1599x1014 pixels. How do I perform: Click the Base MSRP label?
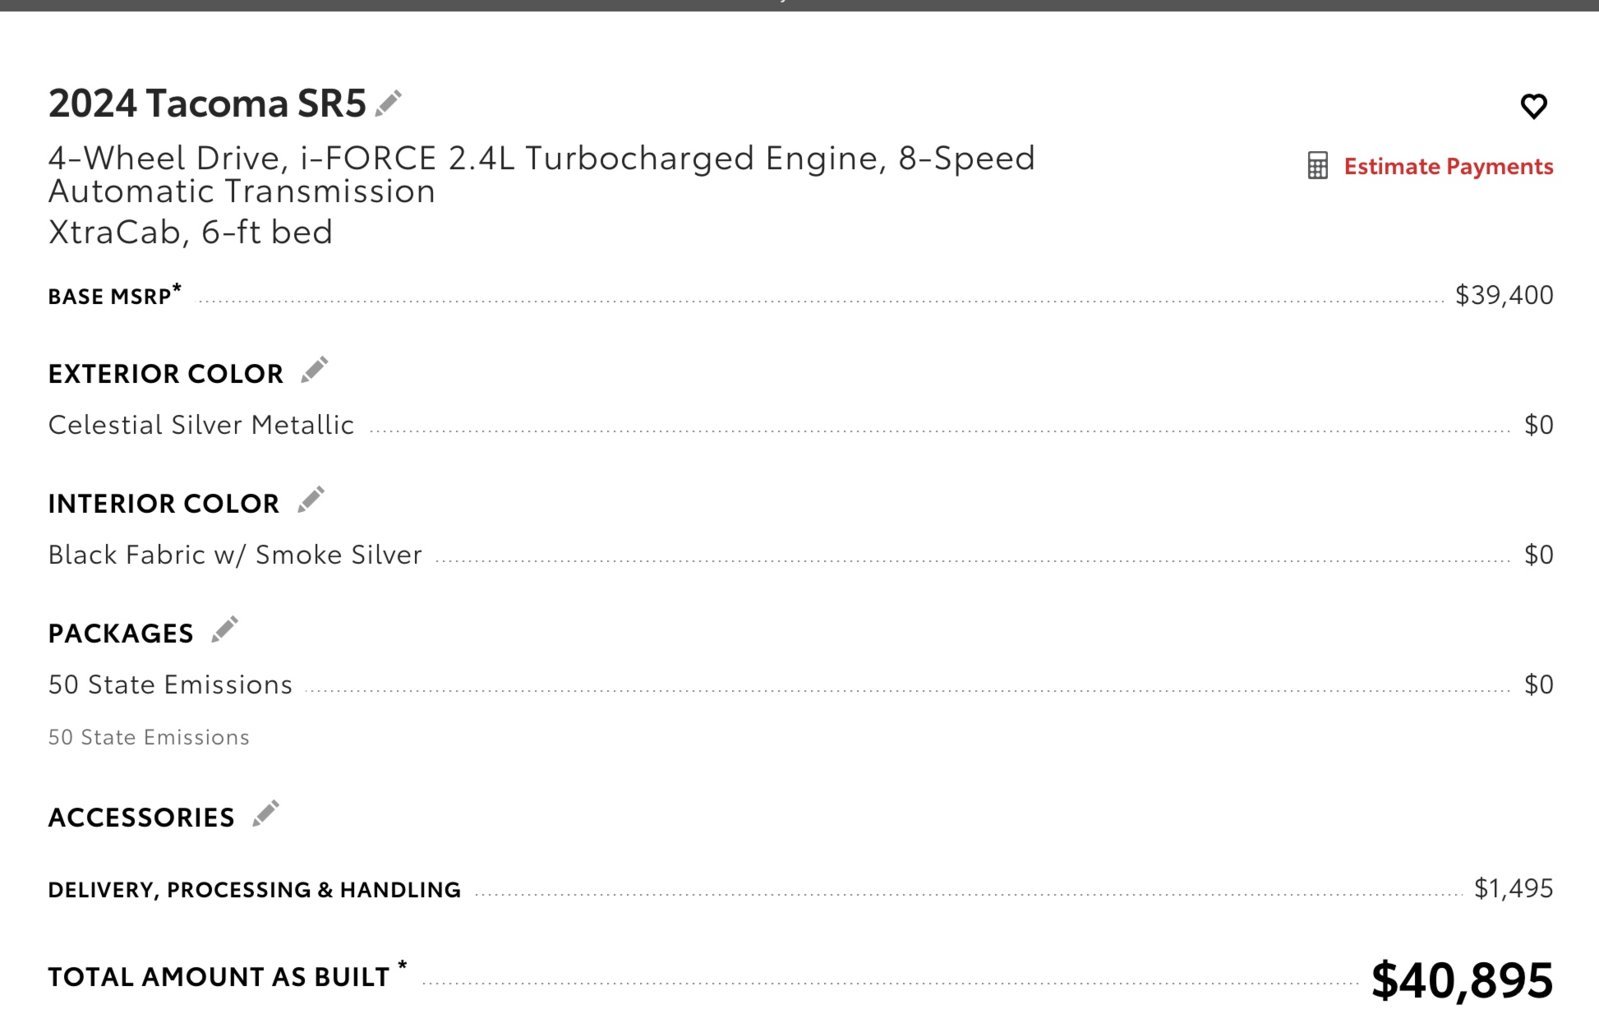point(115,295)
